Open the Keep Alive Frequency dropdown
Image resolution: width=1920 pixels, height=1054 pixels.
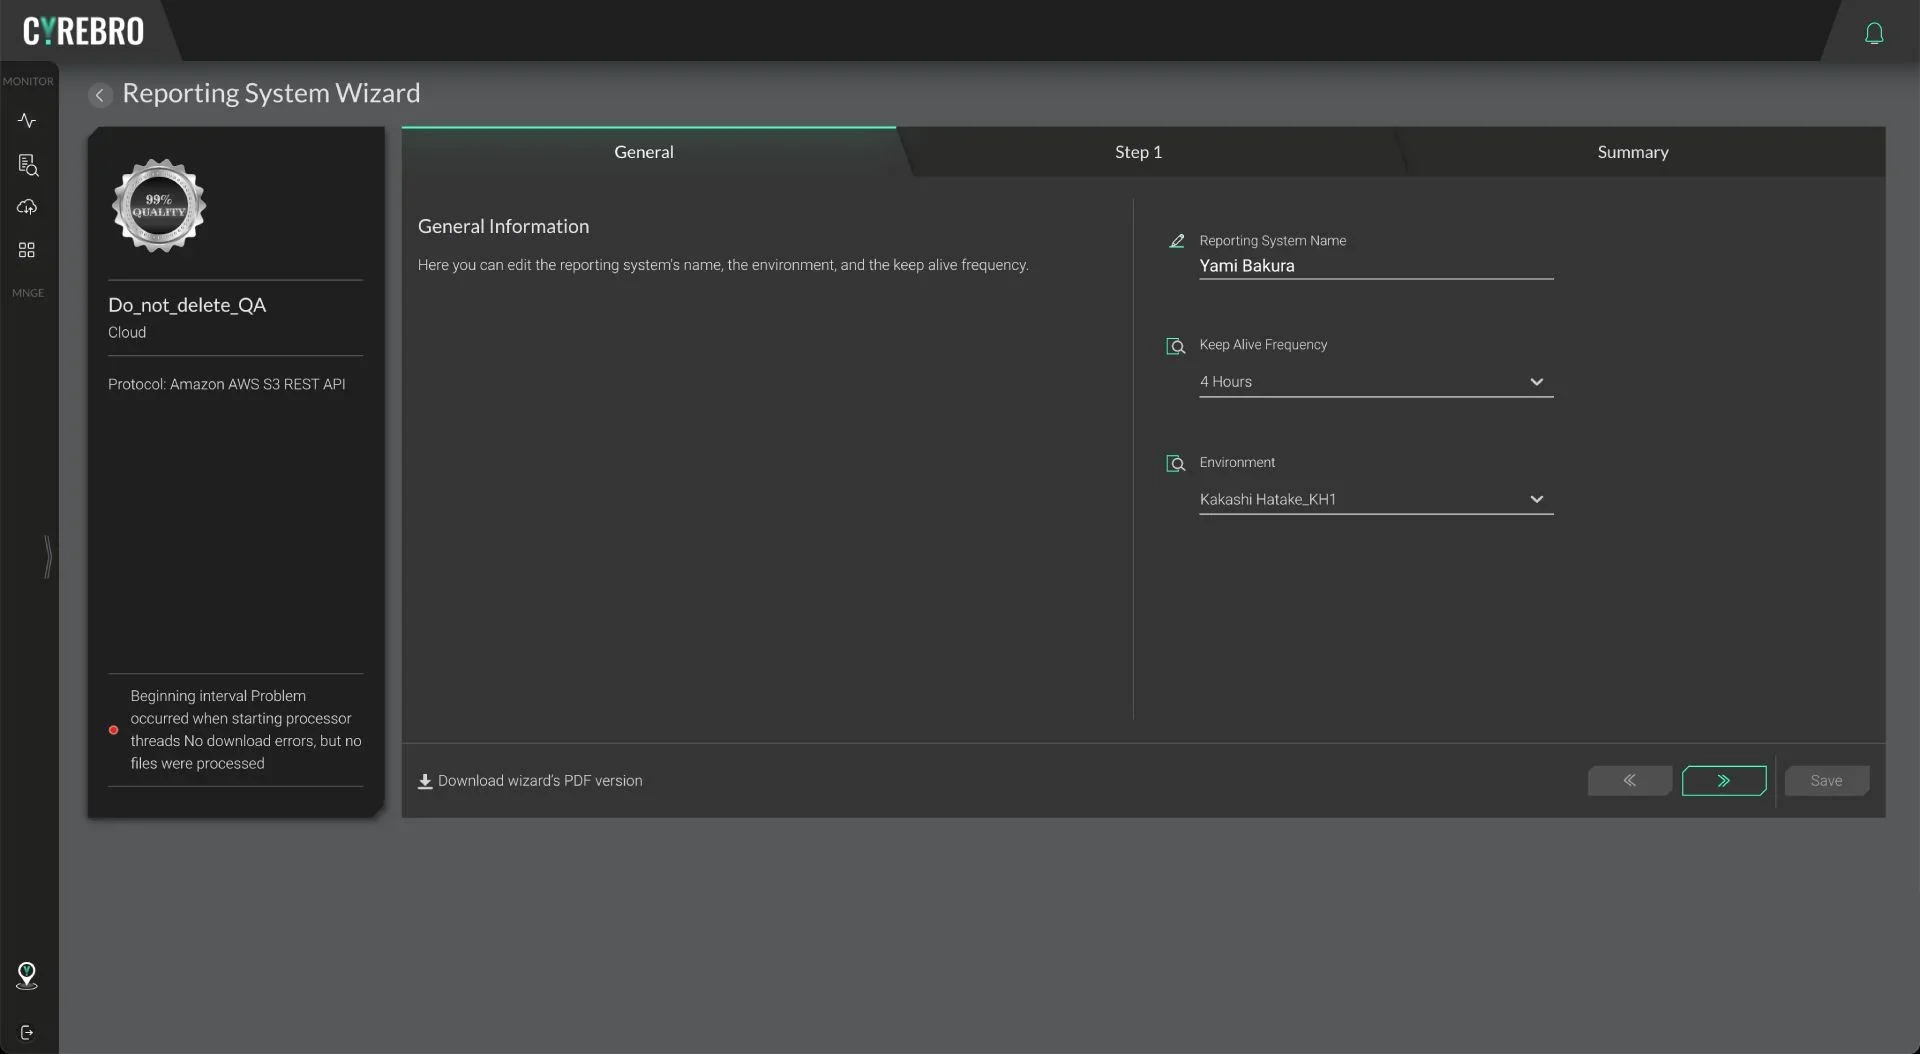tap(1375, 382)
